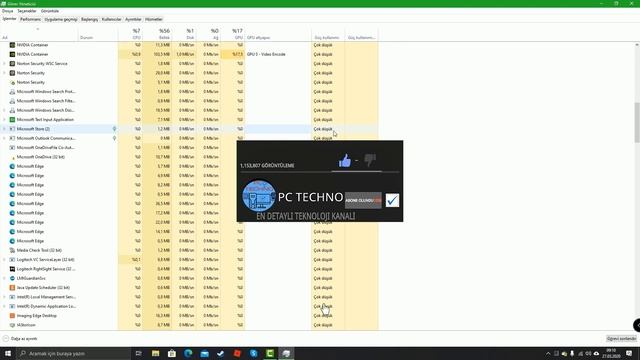Viewport: 640px width, 360px height.
Task: Click the OneDrive cloud tray icon
Action: tap(596, 353)
